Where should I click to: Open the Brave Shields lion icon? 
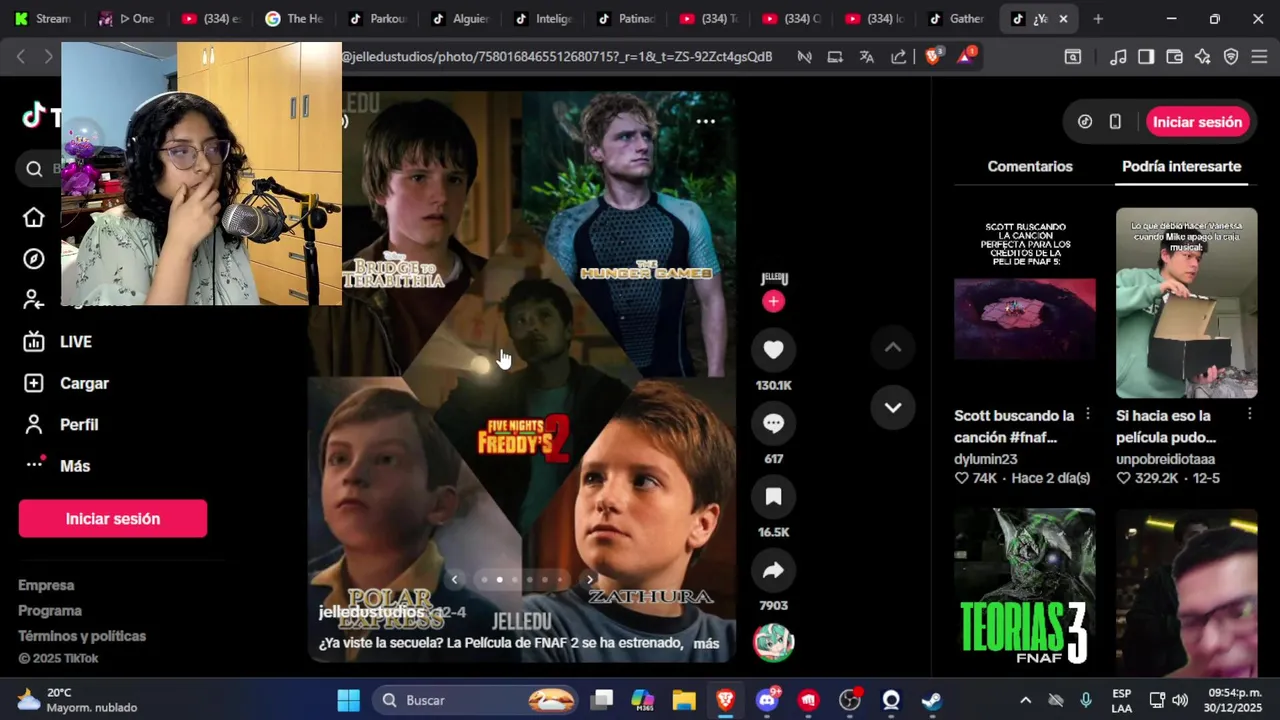click(x=933, y=57)
